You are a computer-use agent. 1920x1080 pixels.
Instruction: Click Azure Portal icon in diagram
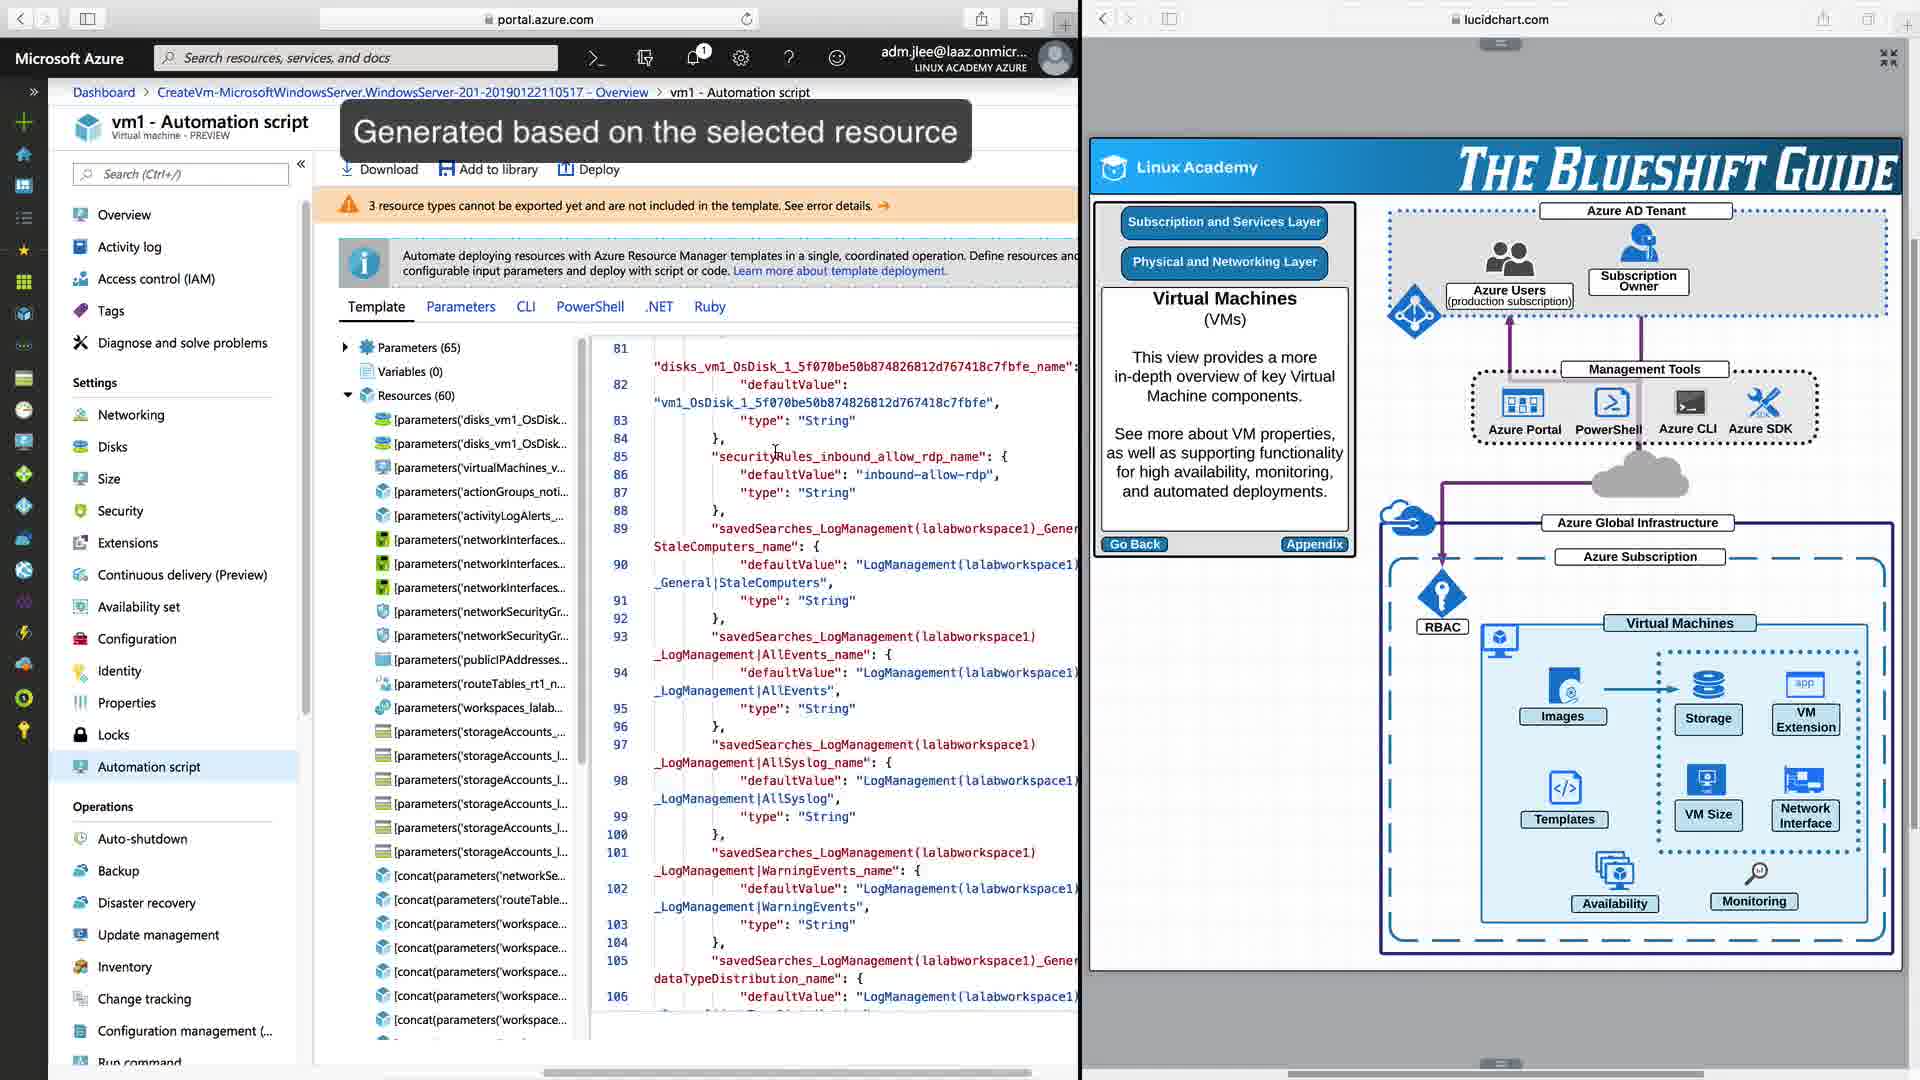1523,404
